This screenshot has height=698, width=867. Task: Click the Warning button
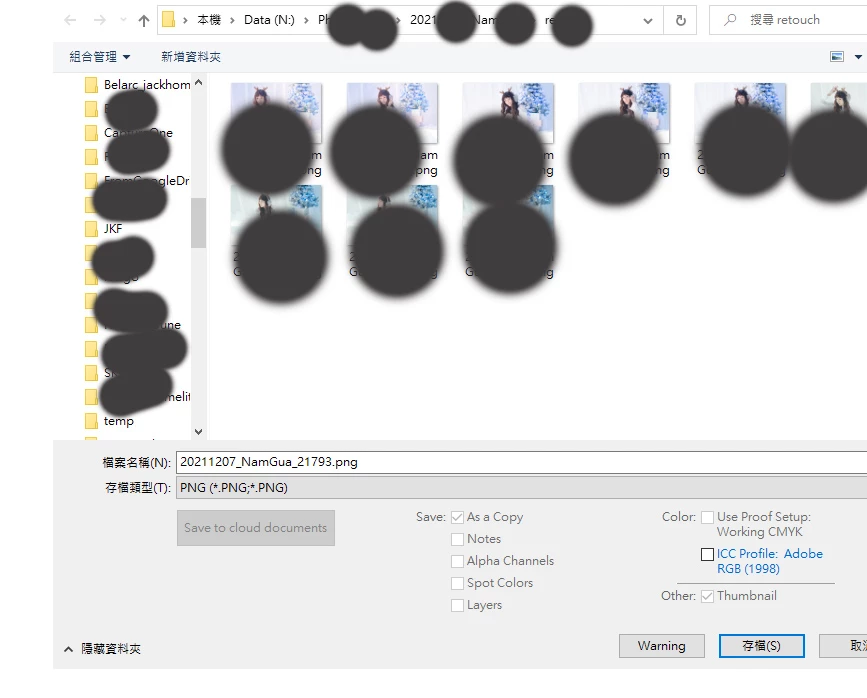[x=661, y=646]
